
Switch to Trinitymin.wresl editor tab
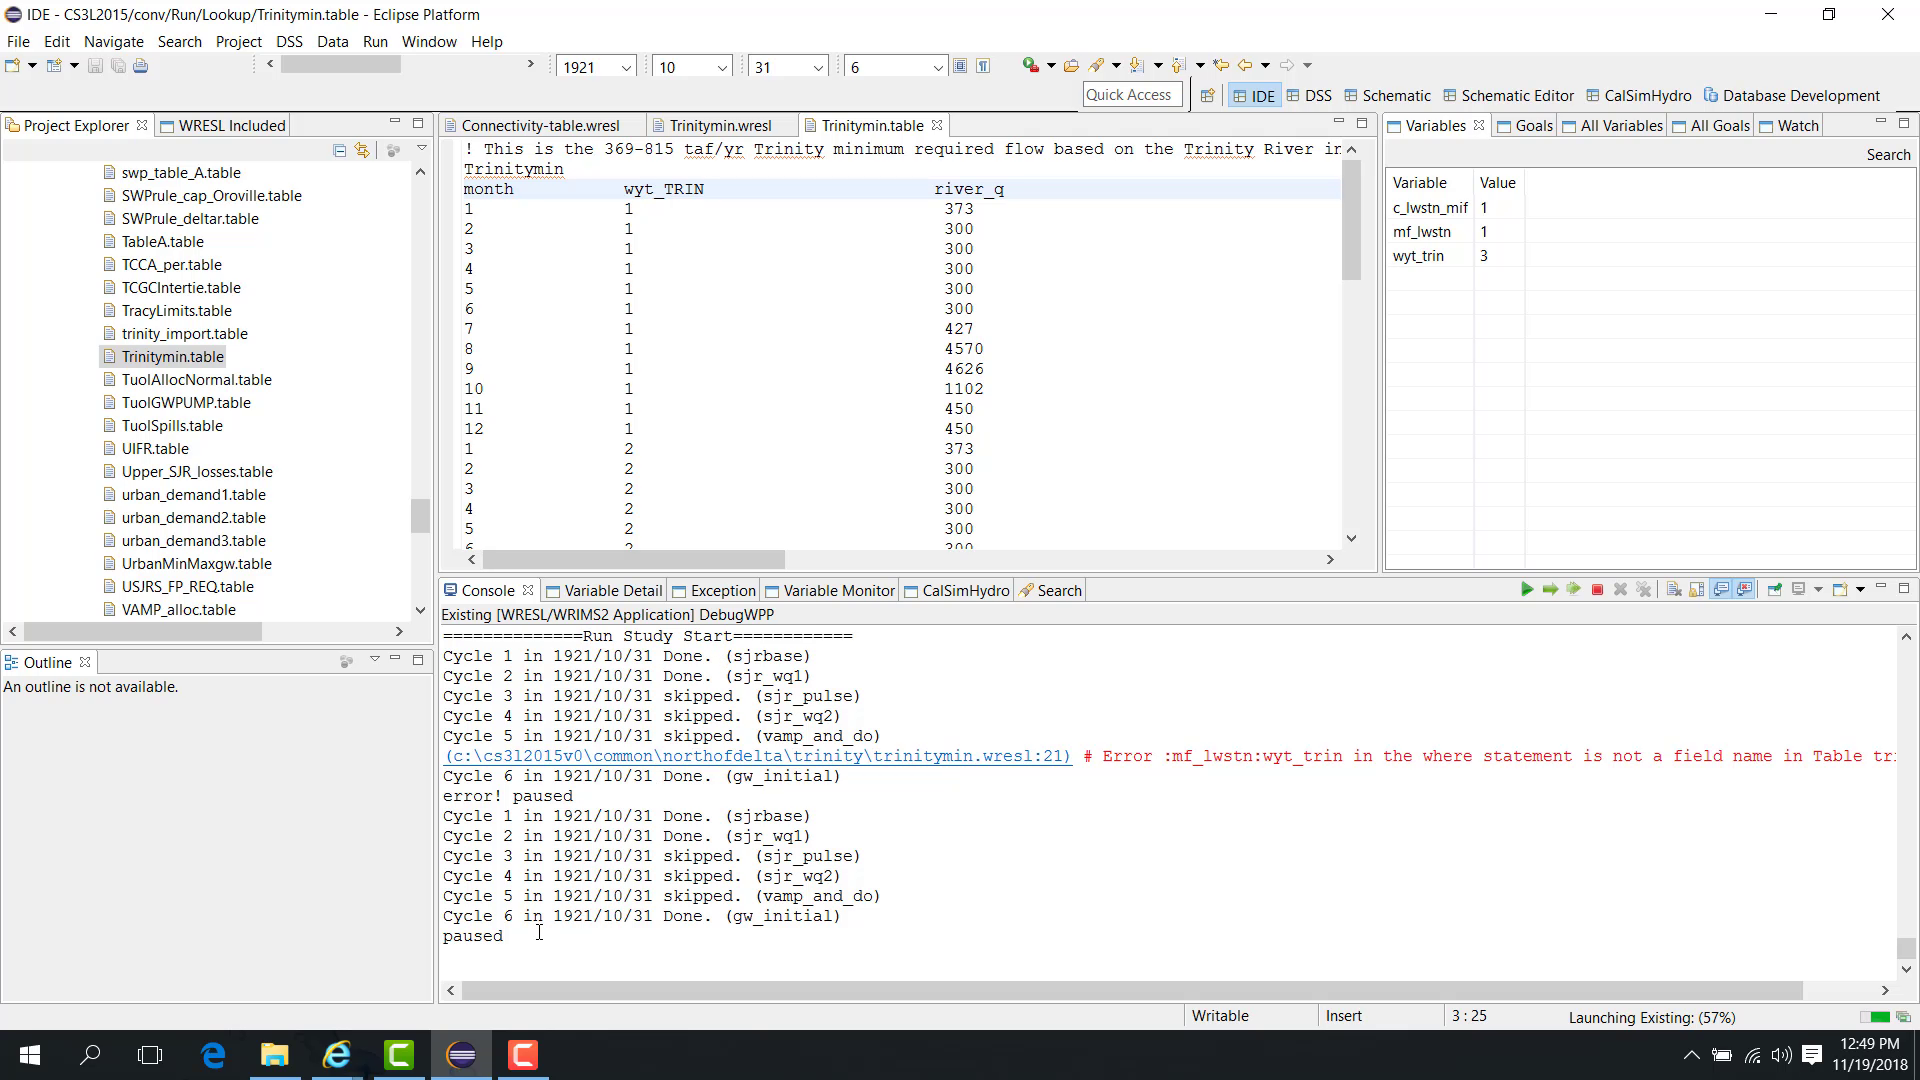[720, 126]
